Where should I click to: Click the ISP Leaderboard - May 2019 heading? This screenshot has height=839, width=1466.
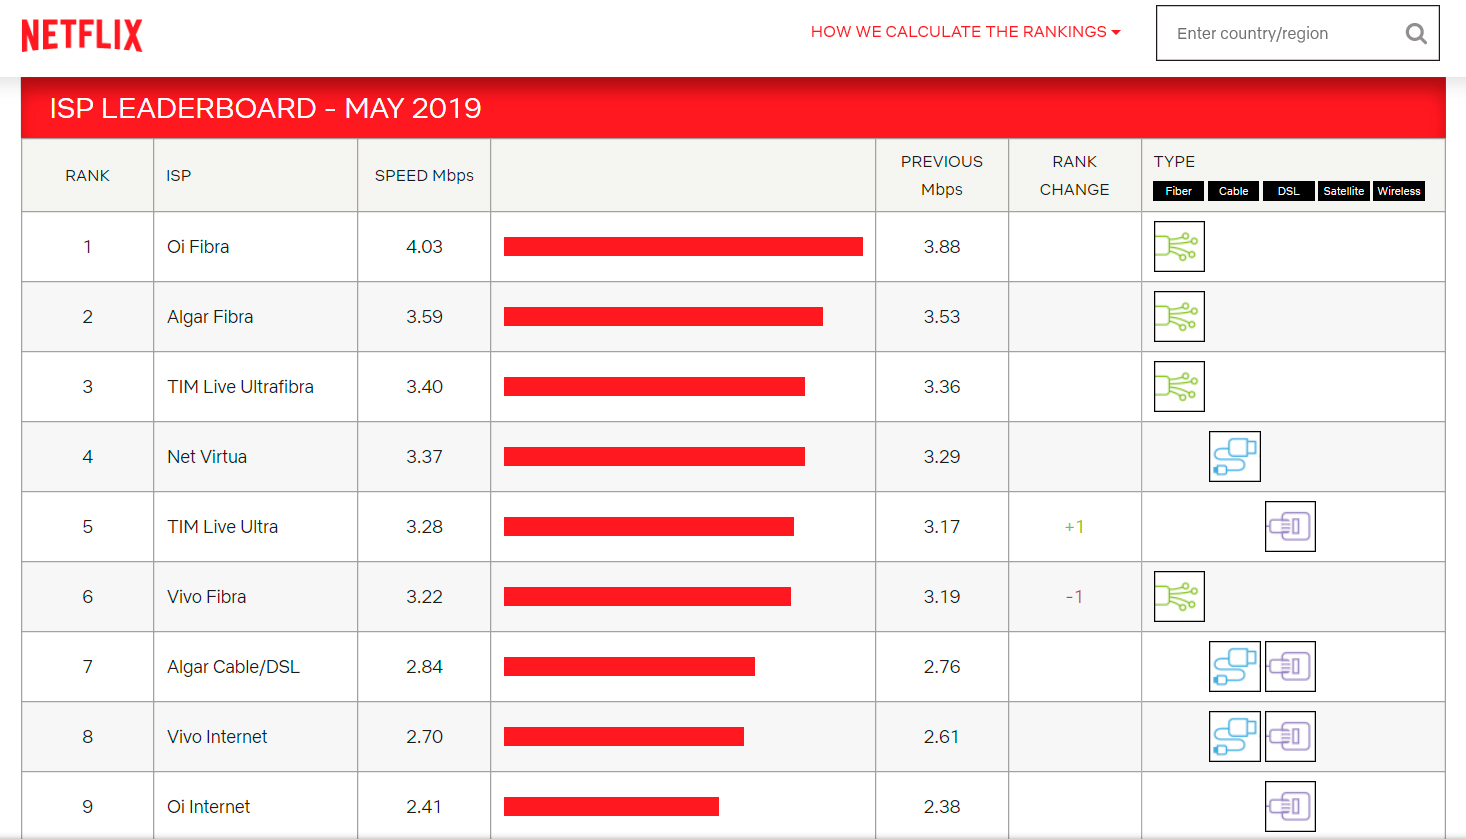[x=265, y=108]
